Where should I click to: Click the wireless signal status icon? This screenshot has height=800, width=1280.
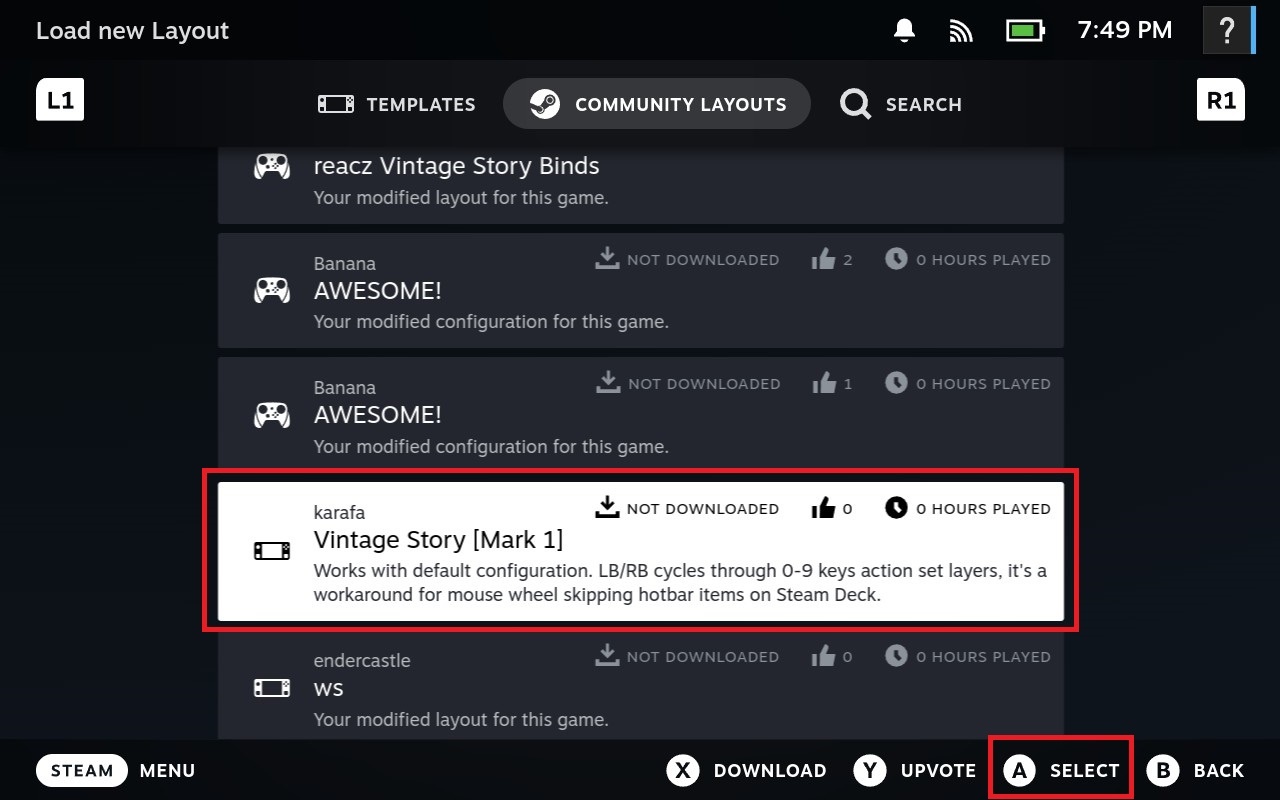point(961,31)
